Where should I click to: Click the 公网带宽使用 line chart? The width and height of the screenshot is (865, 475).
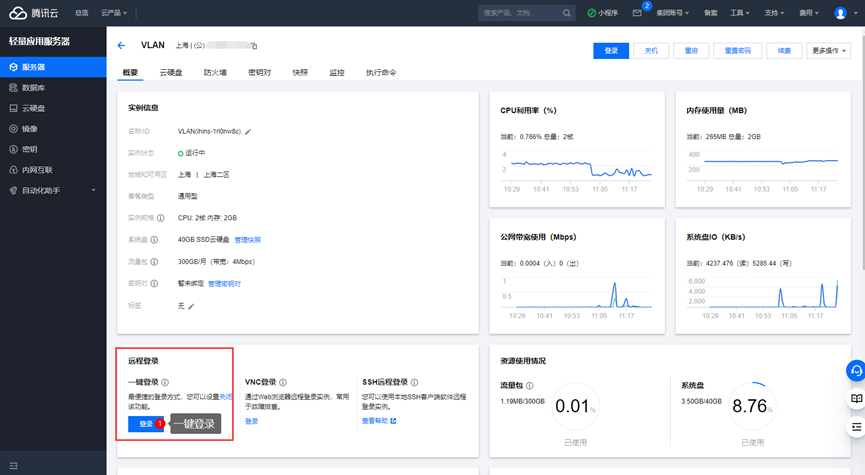577,298
